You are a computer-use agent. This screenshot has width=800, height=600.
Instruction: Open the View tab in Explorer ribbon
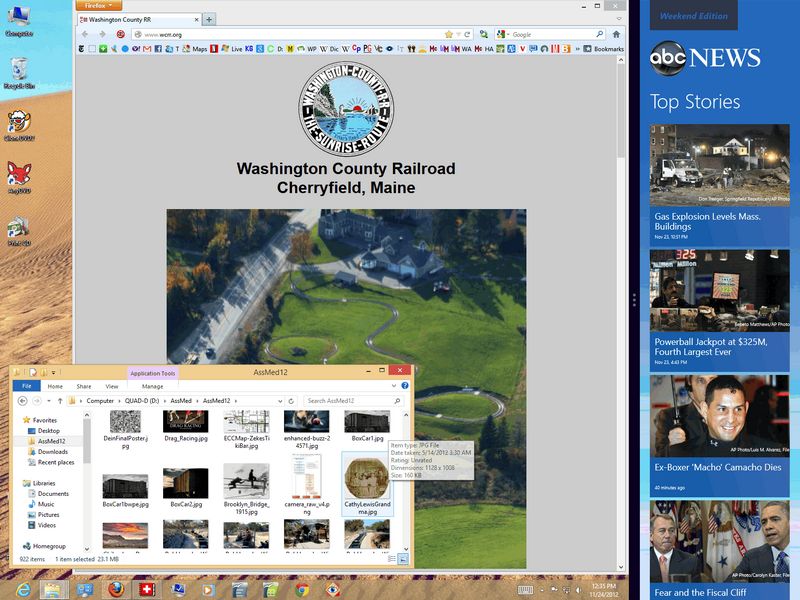112,386
